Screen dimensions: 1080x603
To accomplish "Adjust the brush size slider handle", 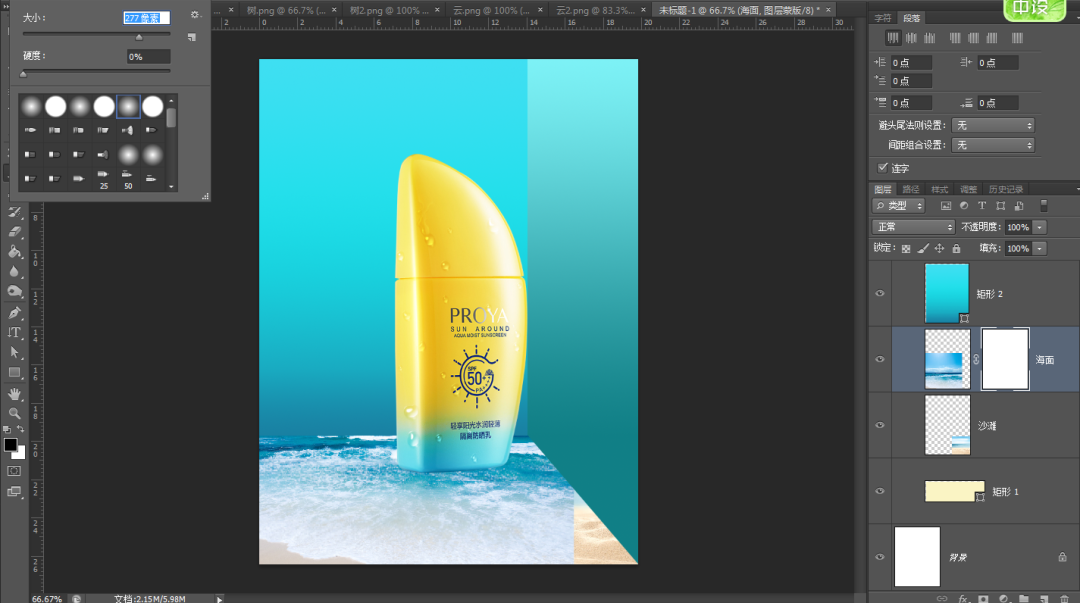I will click(x=138, y=37).
